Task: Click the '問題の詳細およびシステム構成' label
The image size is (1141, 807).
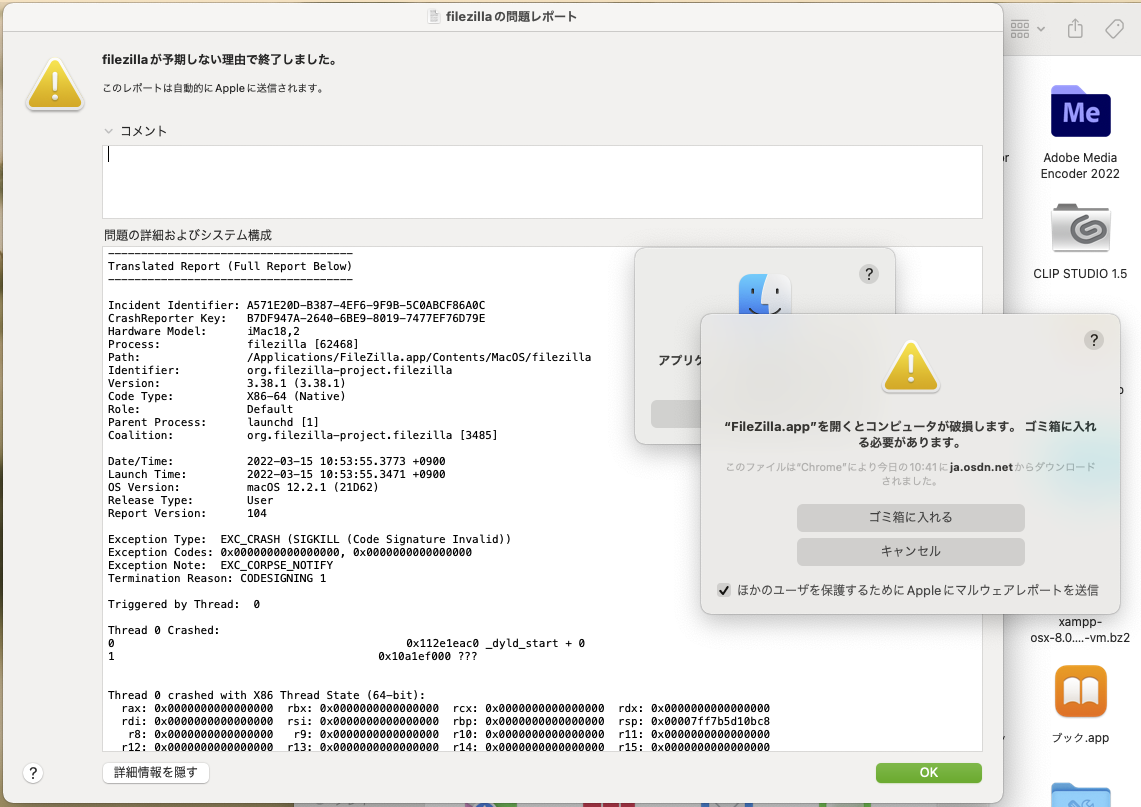Action: tap(188, 235)
